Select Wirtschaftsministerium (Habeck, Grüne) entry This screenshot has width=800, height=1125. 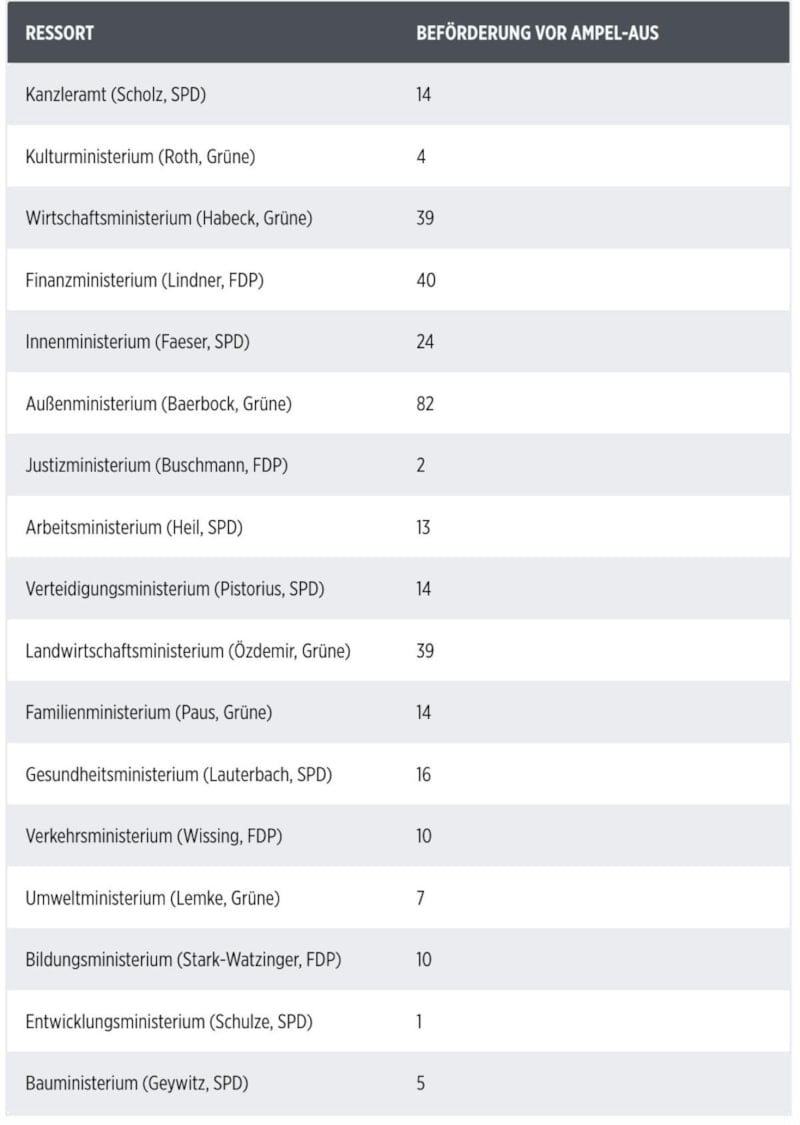click(168, 218)
